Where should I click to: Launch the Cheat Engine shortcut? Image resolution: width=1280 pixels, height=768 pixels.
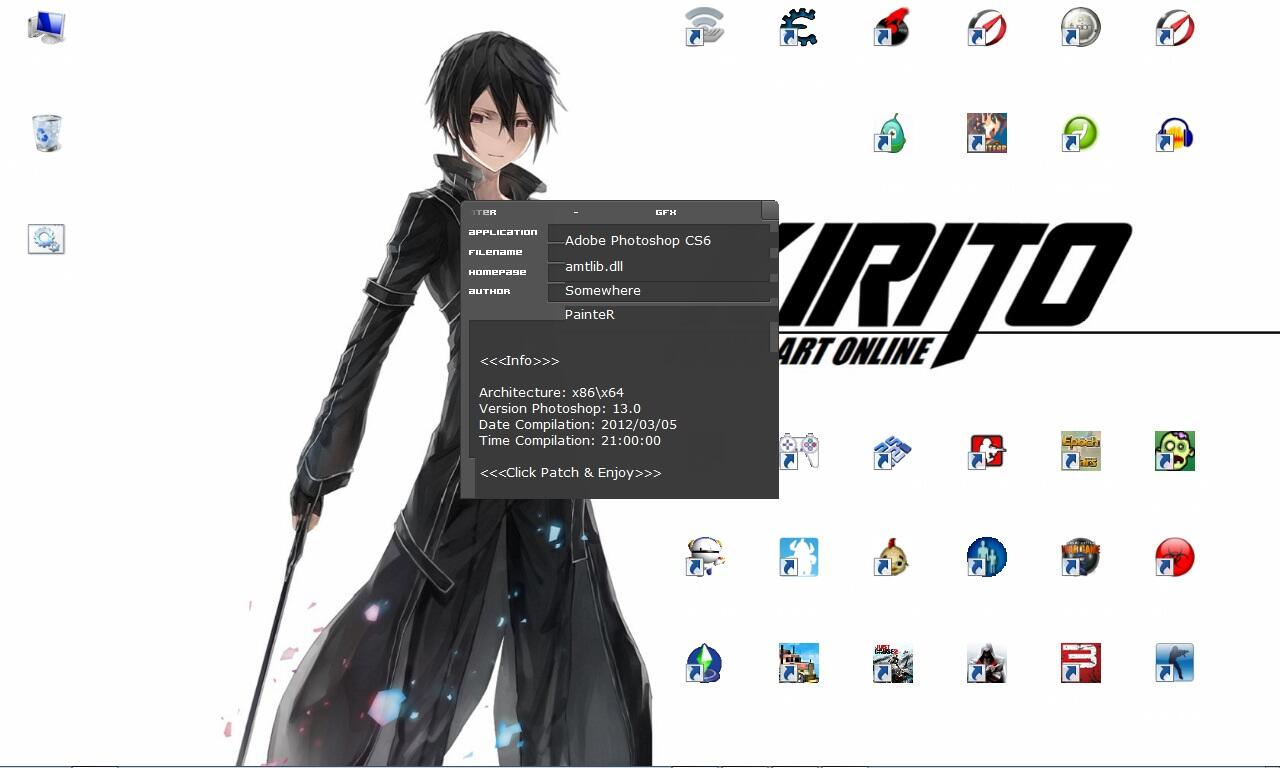click(x=798, y=27)
